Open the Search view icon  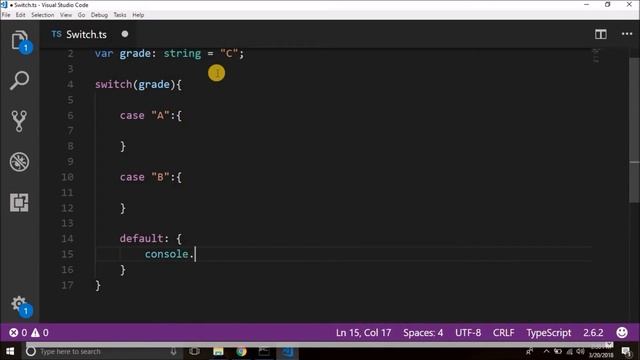(20, 80)
